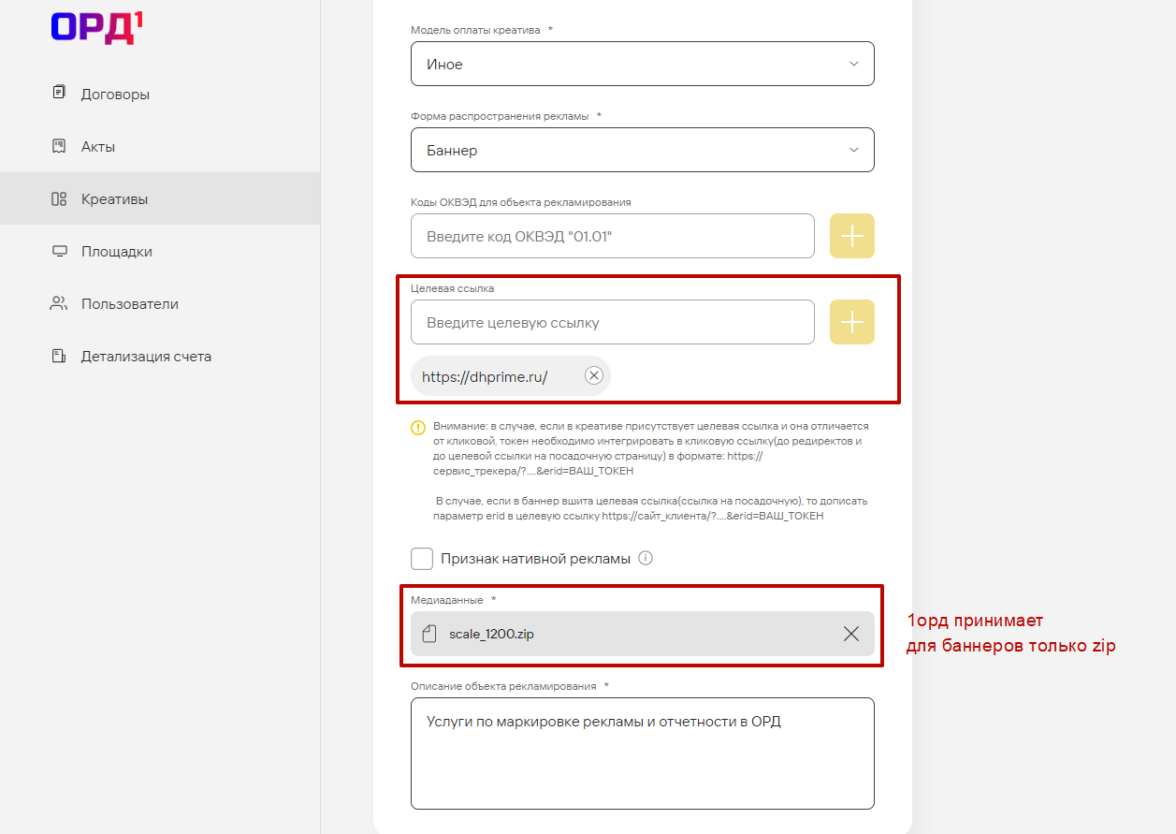
Task: Click the Пользователи people icon
Action: (59, 303)
